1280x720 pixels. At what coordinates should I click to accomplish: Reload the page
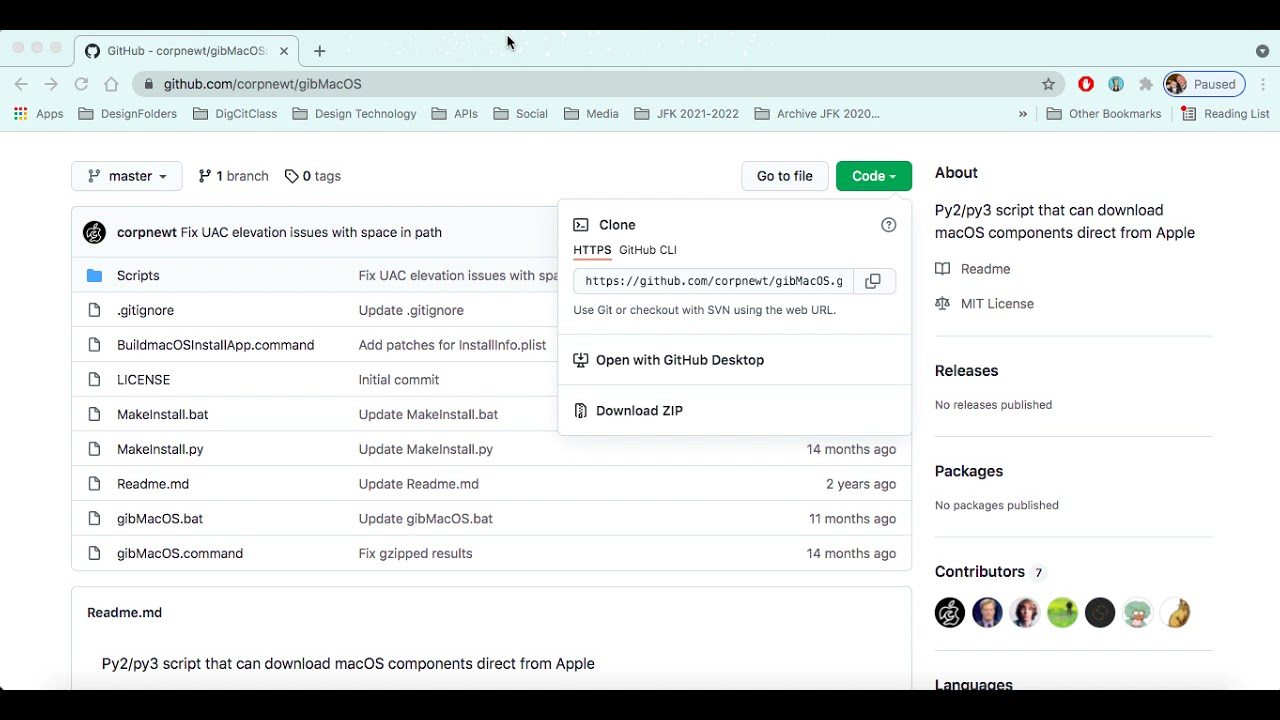pyautogui.click(x=81, y=84)
